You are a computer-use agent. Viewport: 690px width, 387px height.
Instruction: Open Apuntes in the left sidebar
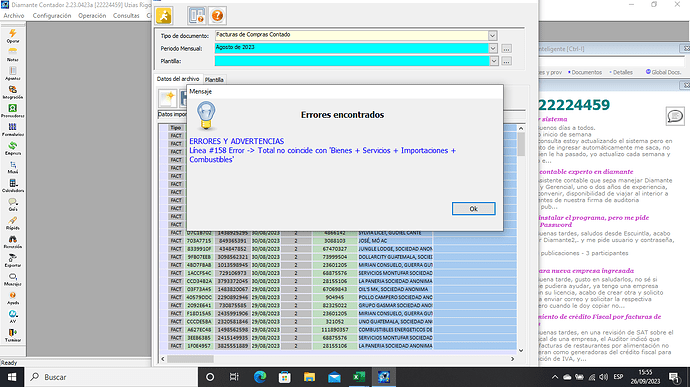click(x=13, y=73)
